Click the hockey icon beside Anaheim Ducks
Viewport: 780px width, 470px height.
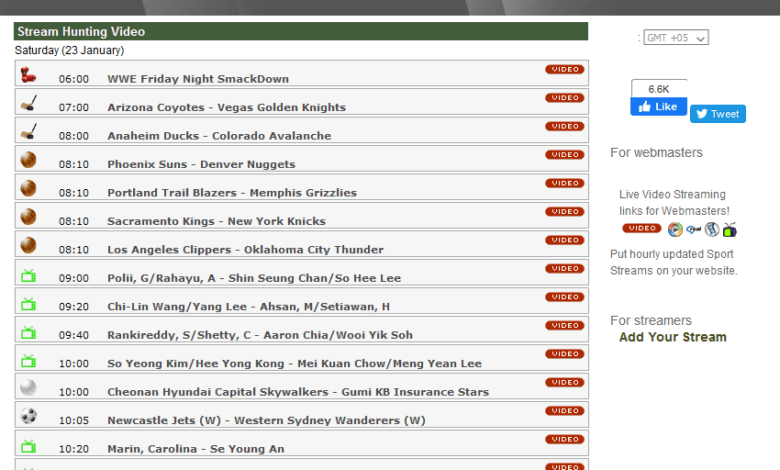click(28, 131)
